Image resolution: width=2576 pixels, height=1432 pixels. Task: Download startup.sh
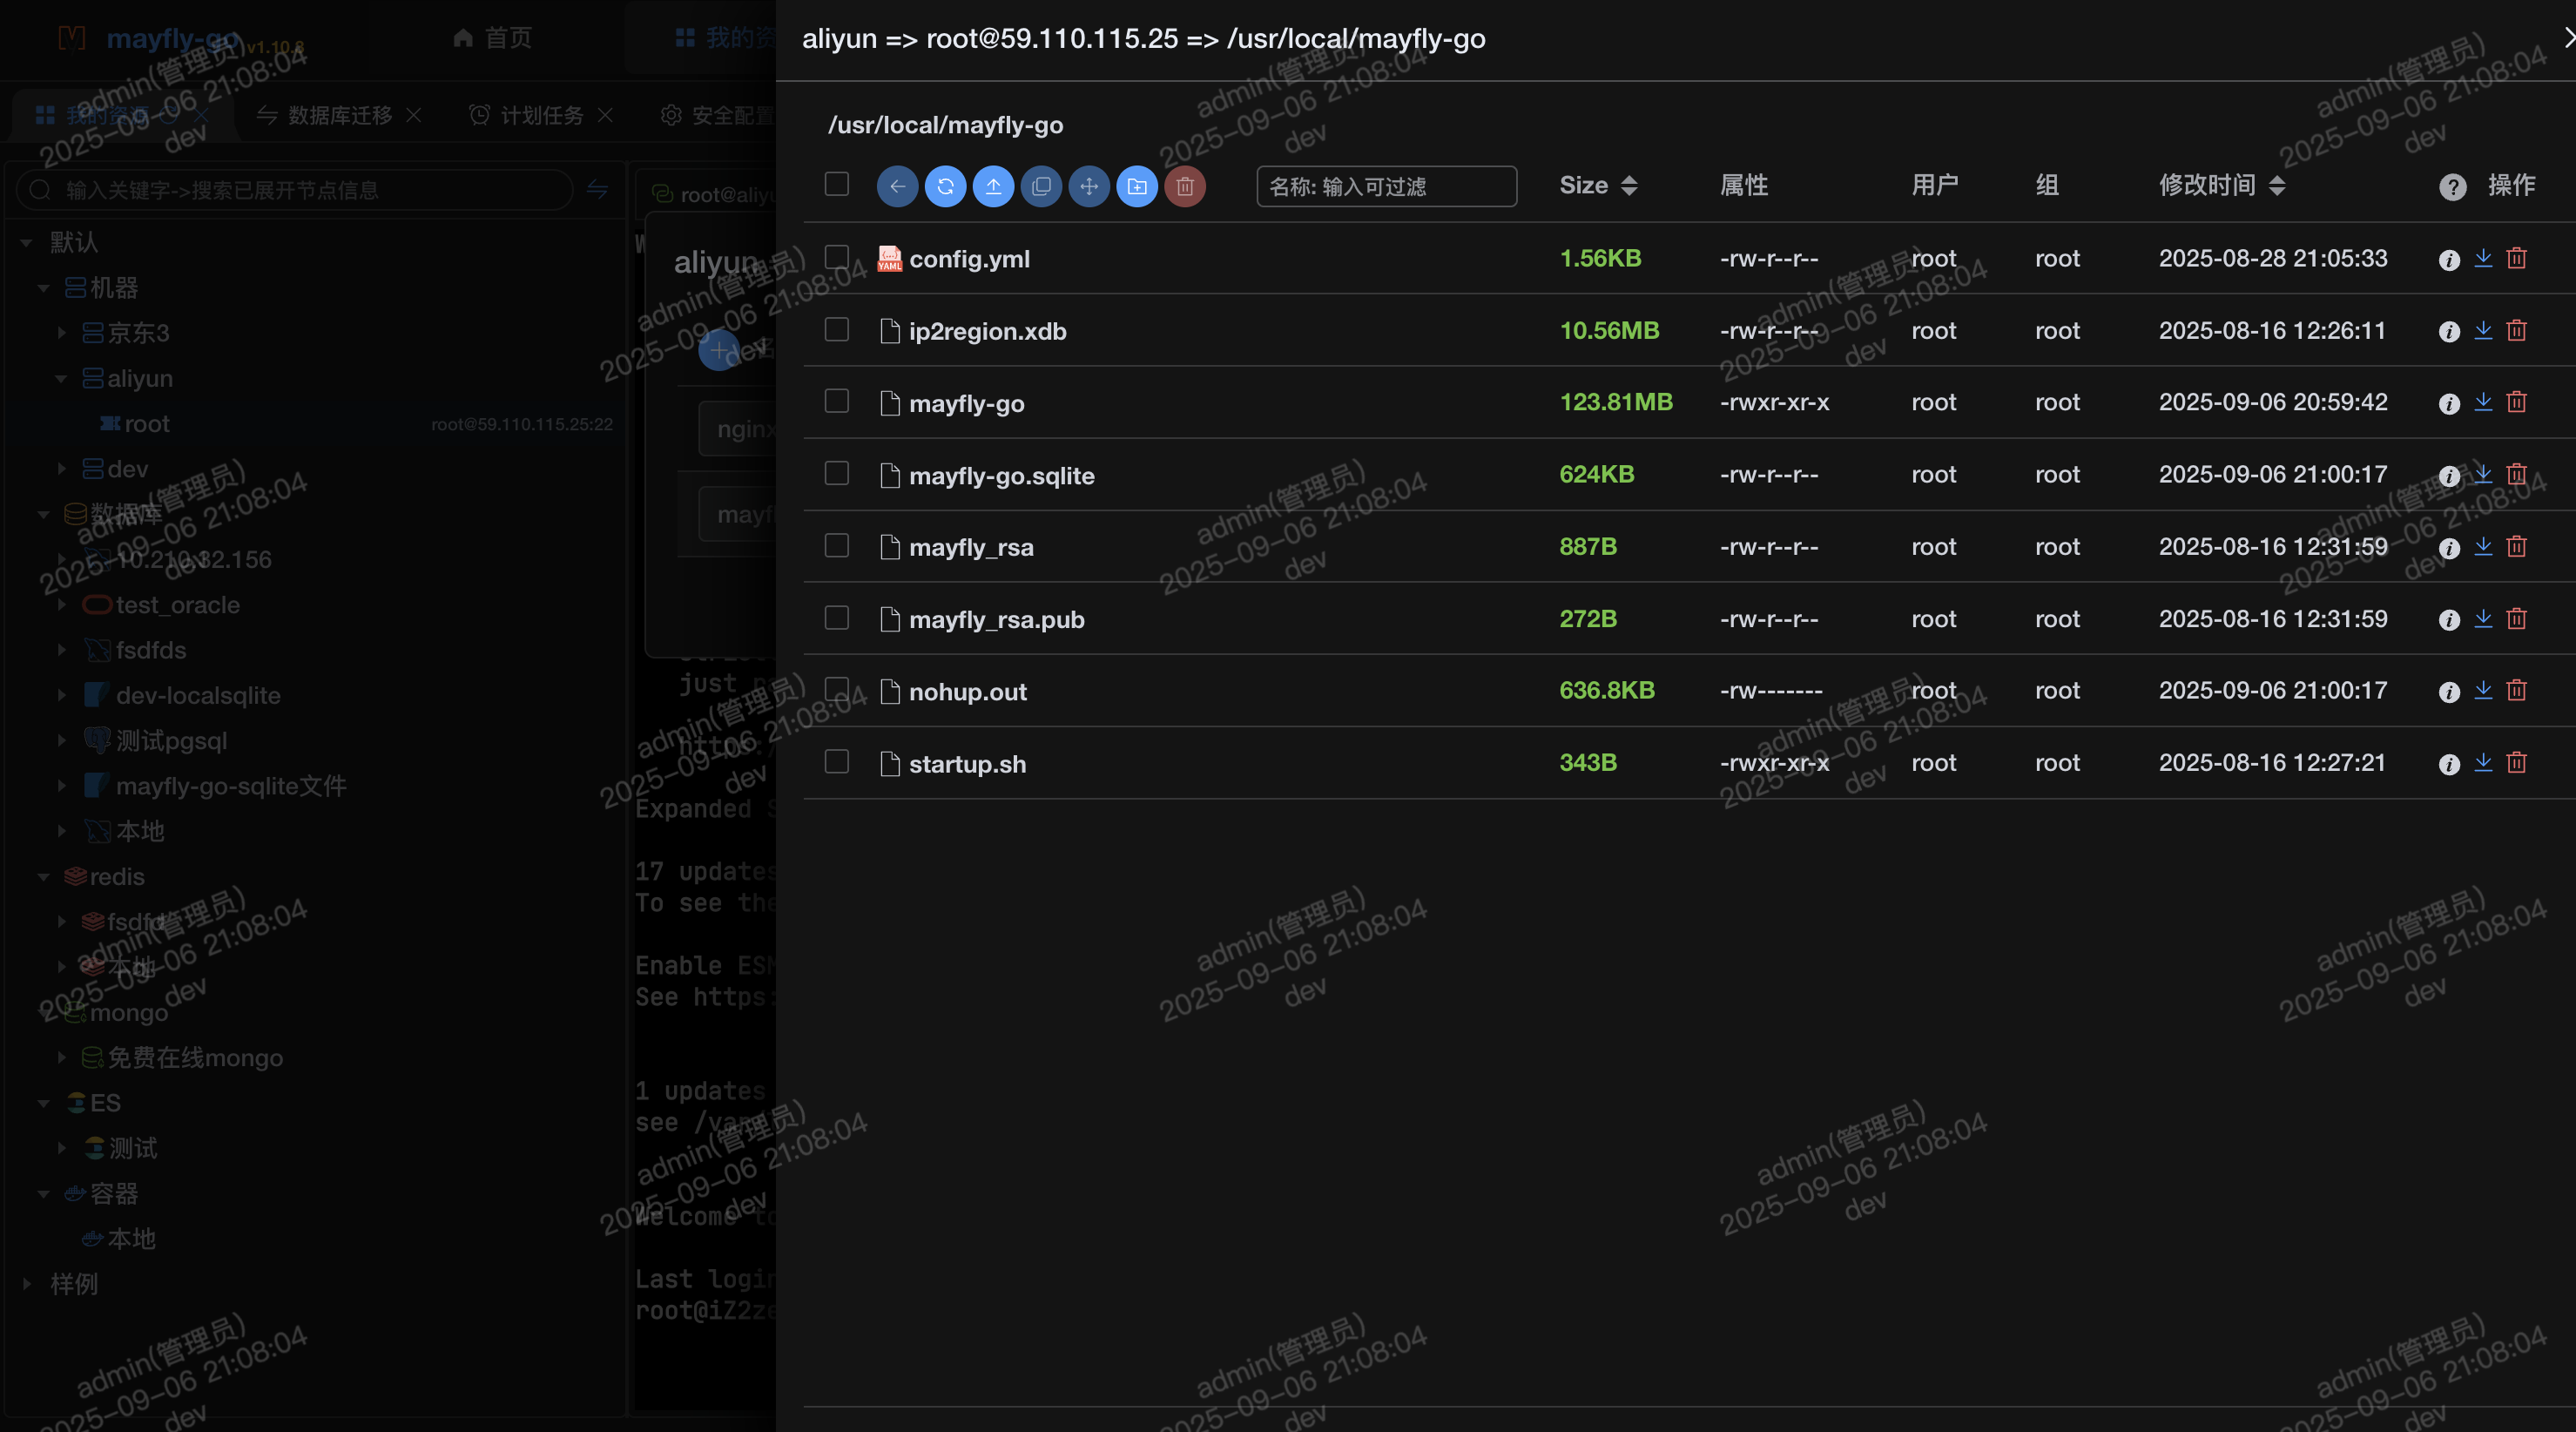click(2483, 762)
